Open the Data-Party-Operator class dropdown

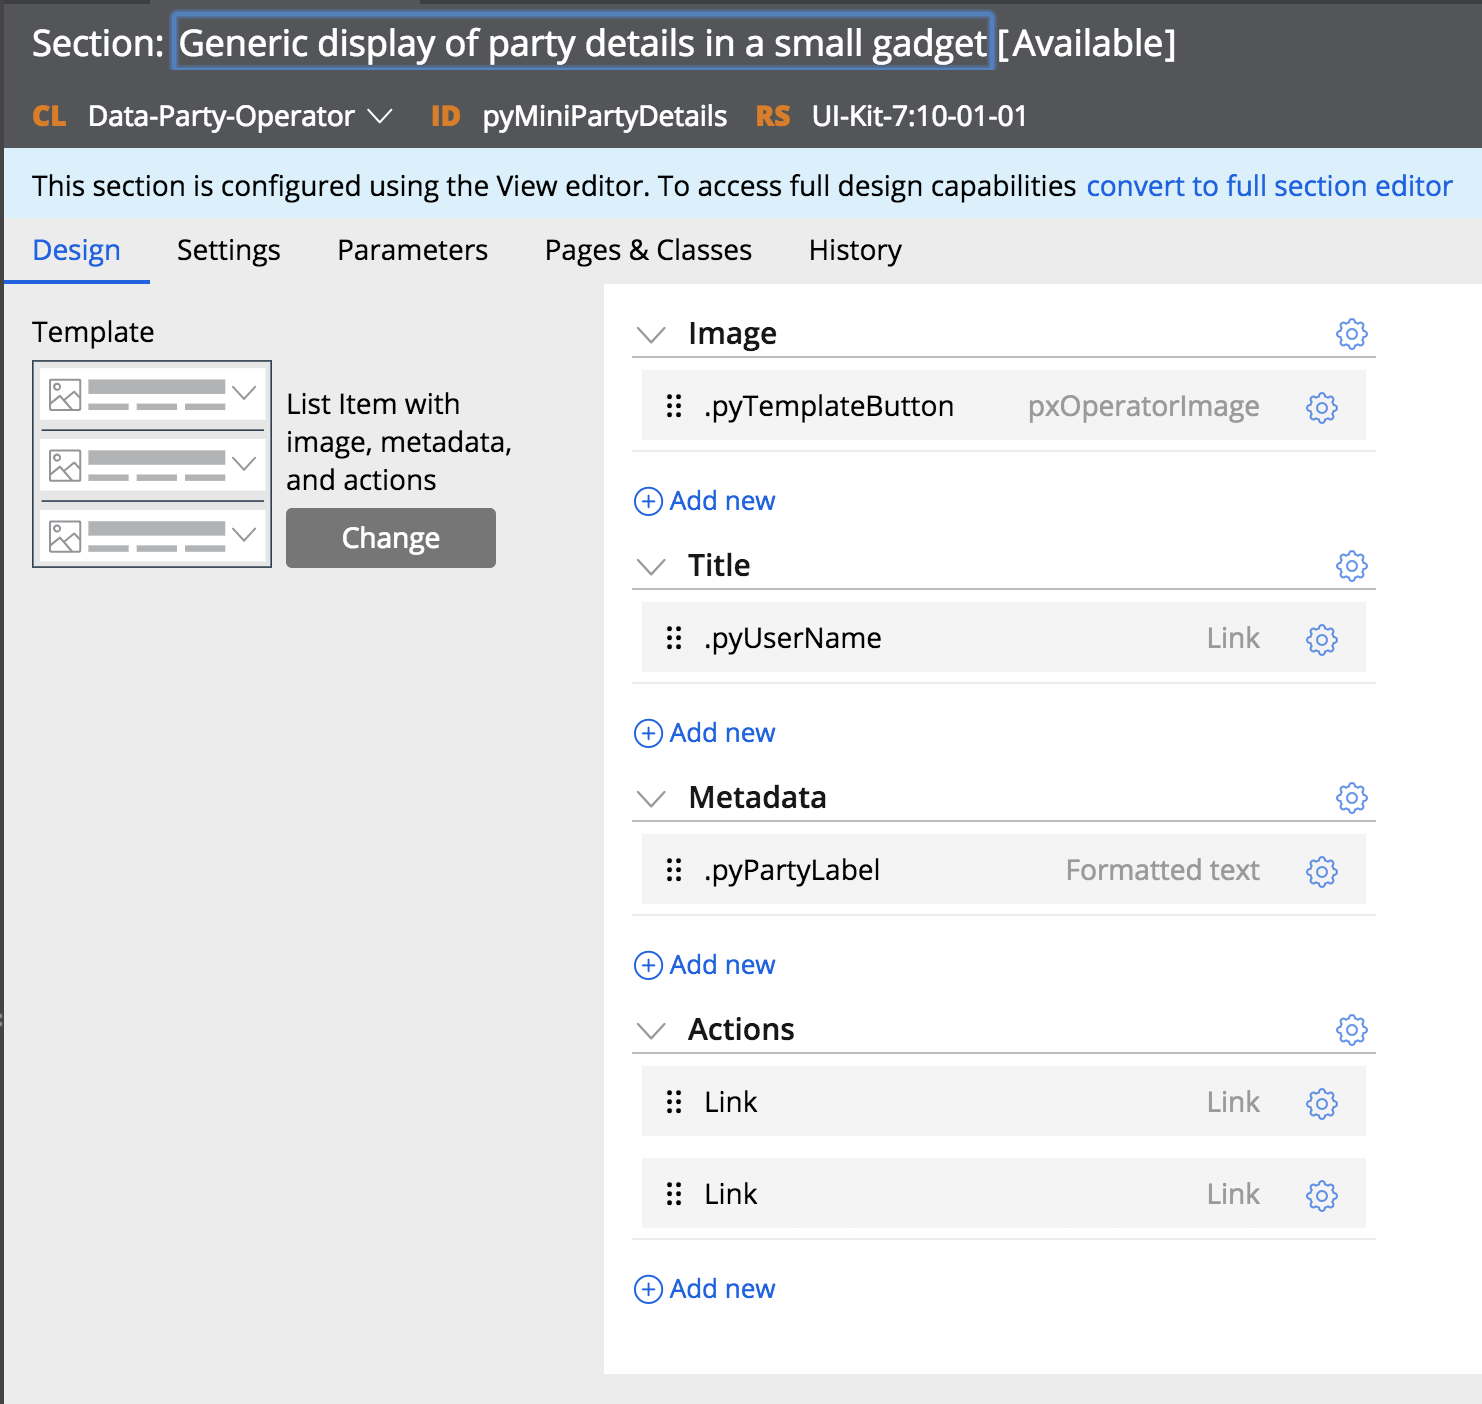pos(381,116)
